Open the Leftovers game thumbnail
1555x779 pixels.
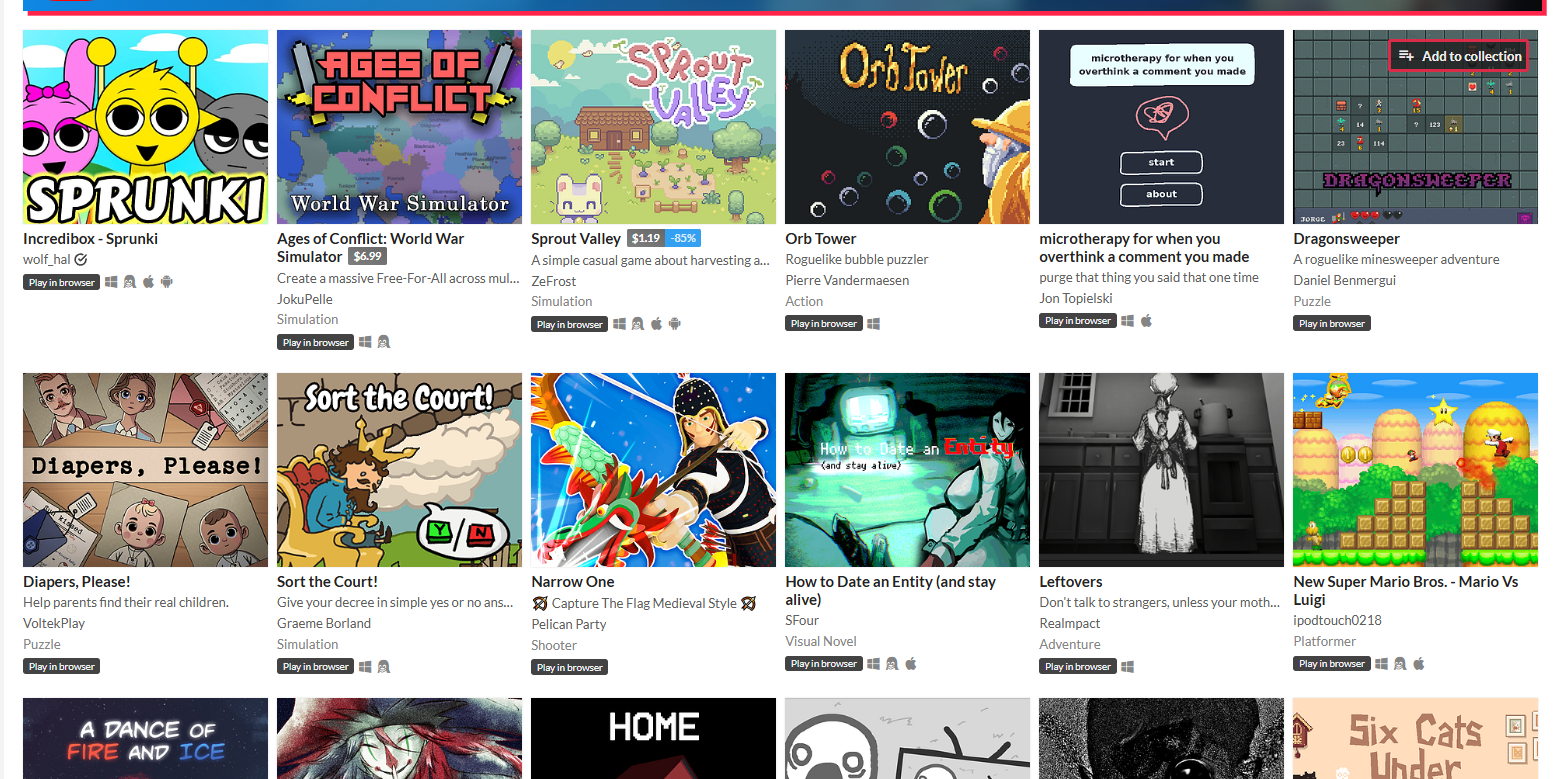pos(1161,470)
